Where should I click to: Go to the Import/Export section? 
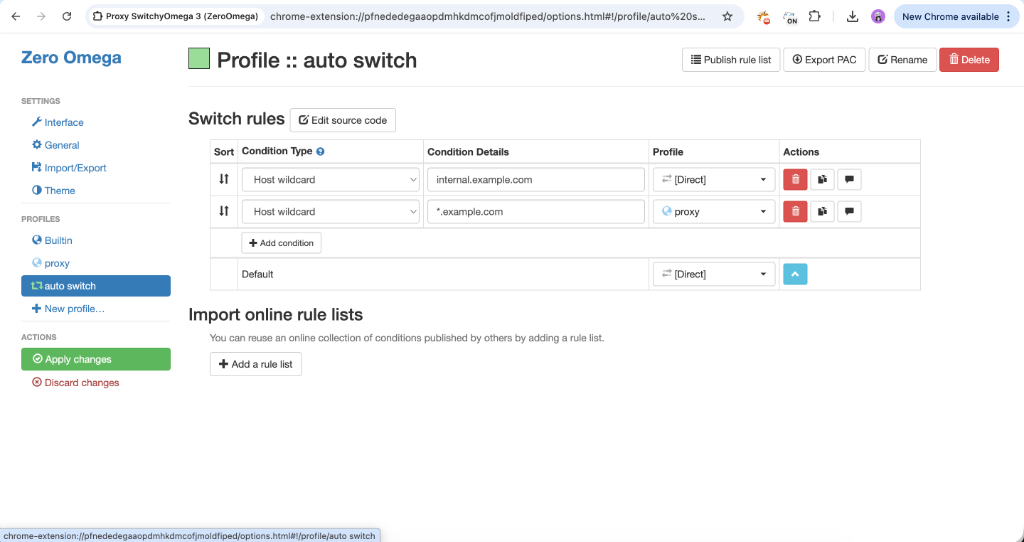(75, 168)
